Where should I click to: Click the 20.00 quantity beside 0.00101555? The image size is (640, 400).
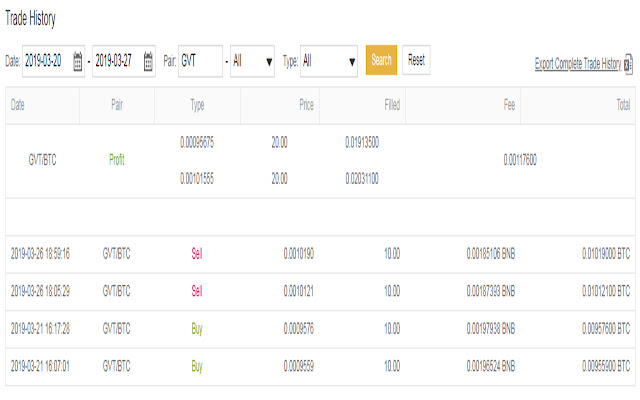tap(280, 178)
